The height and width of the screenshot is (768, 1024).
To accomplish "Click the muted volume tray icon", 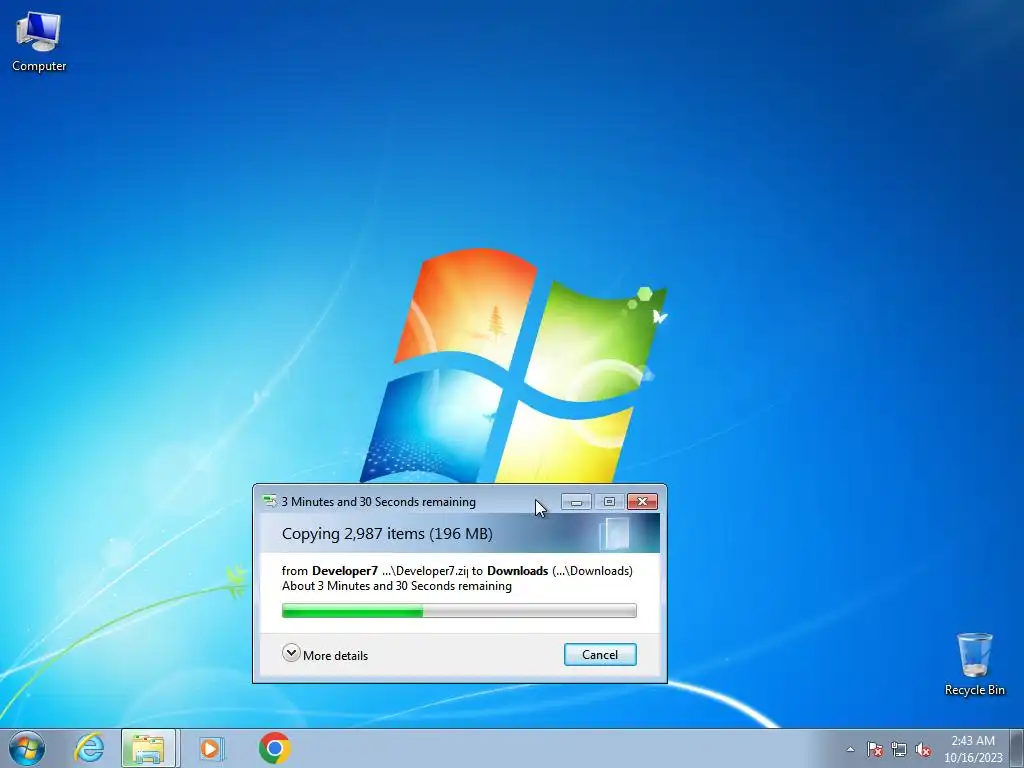I will pyautogui.click(x=923, y=749).
